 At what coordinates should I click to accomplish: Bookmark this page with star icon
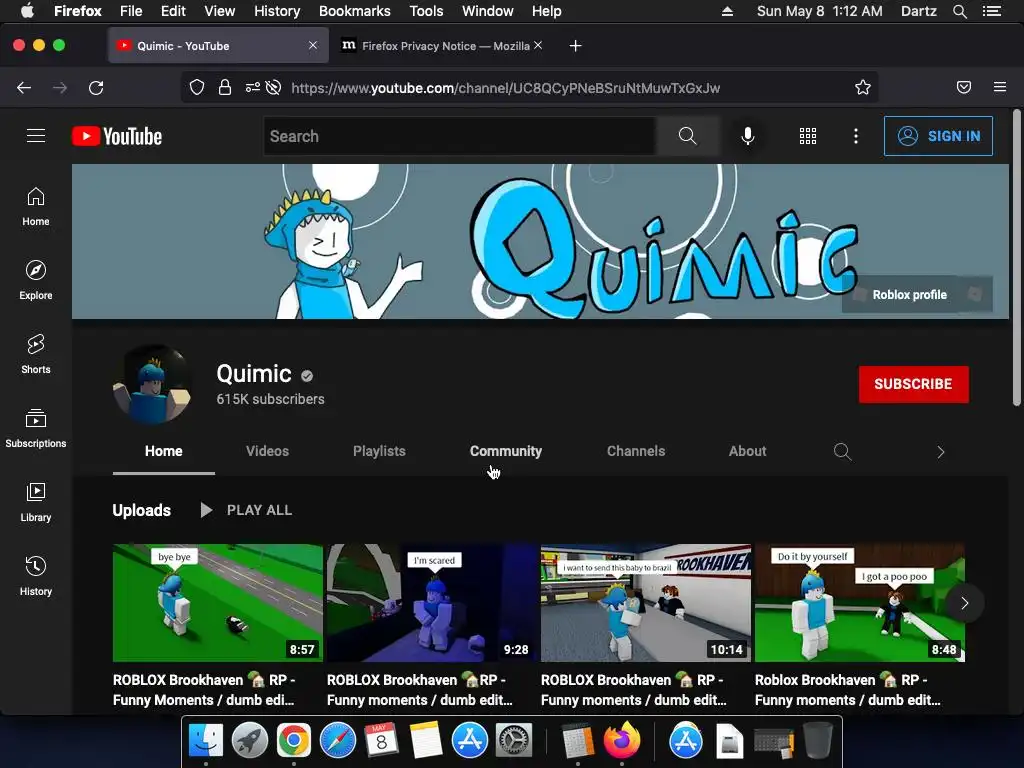pos(863,88)
